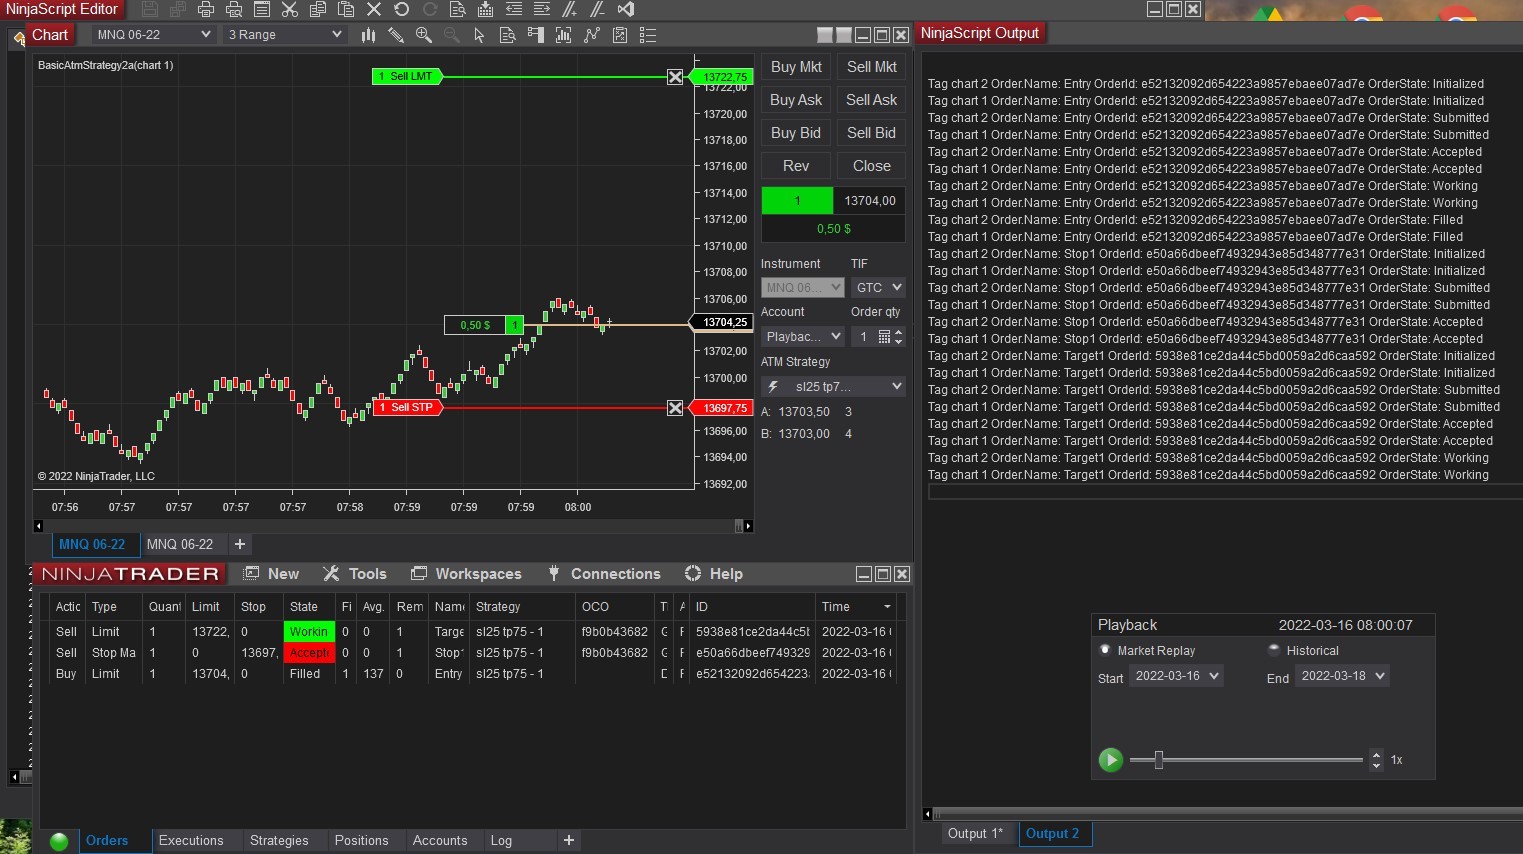Viewport: 1523px width, 854px height.
Task: Open the Account dropdown in Chart Trader
Action: pyautogui.click(x=802, y=337)
